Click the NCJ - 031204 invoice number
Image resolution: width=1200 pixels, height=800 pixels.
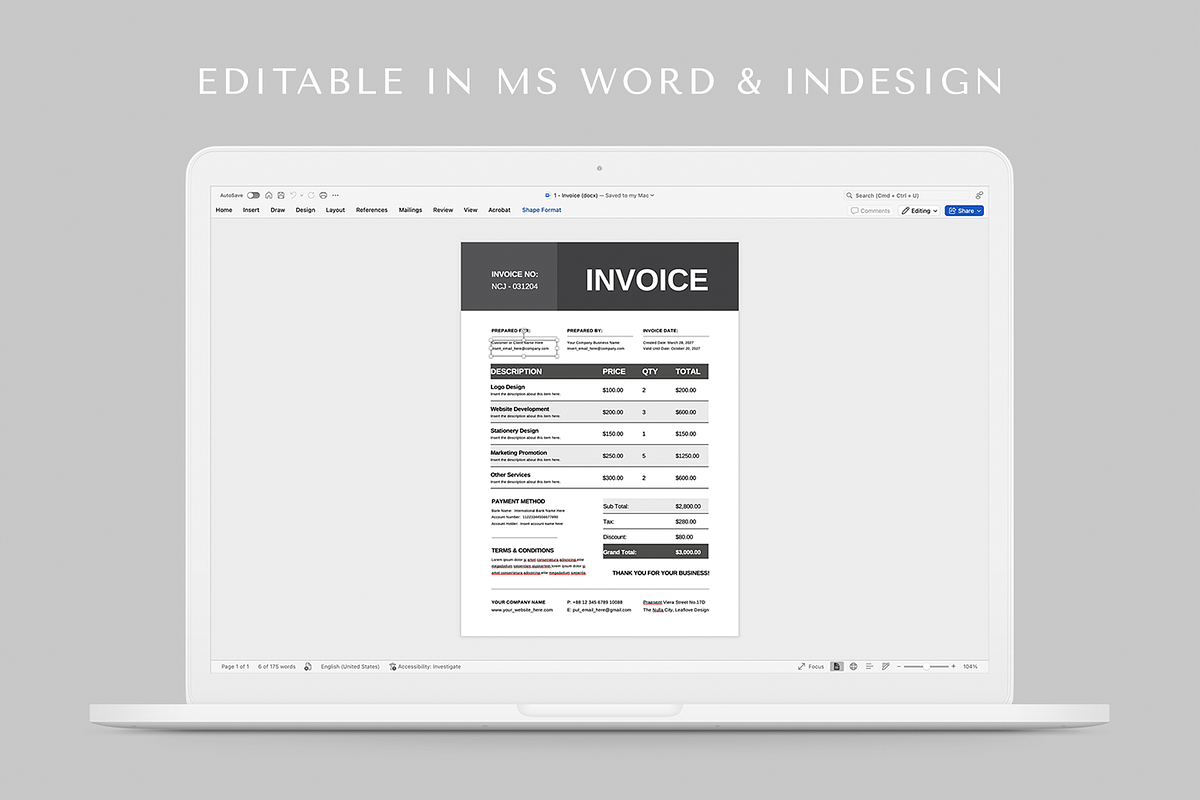(x=514, y=286)
